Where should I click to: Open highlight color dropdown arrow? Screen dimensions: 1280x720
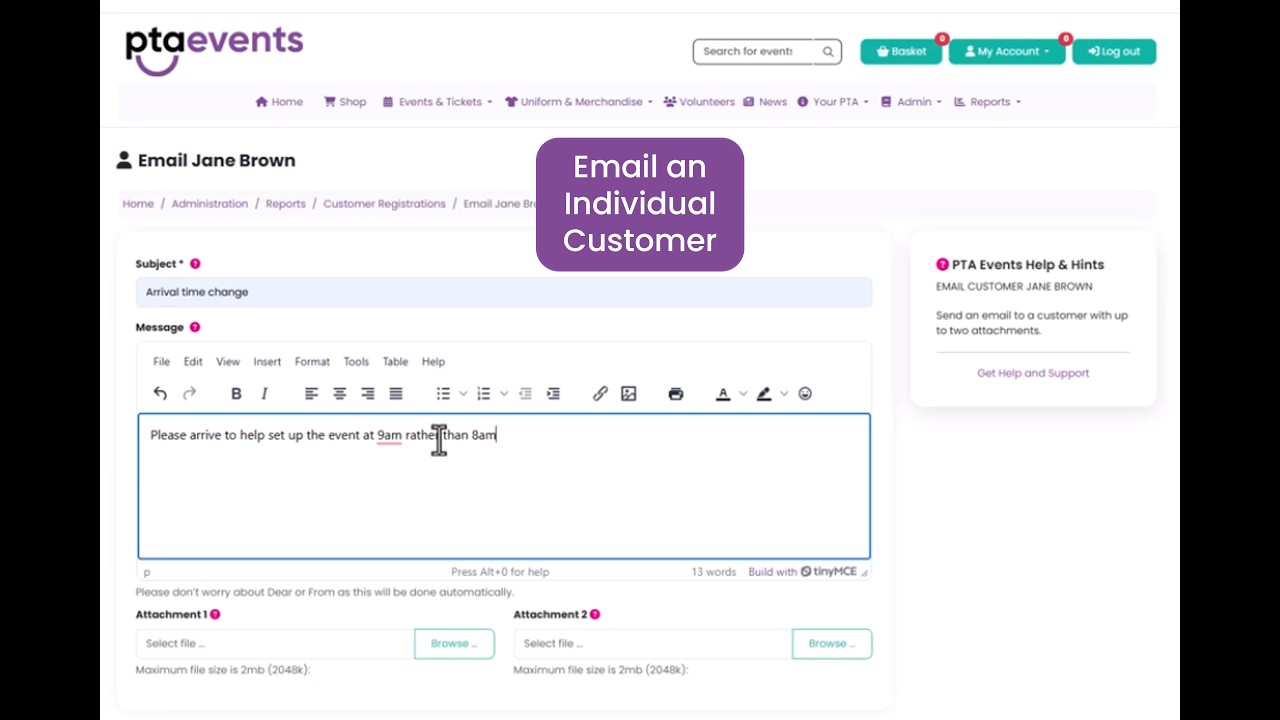(784, 394)
